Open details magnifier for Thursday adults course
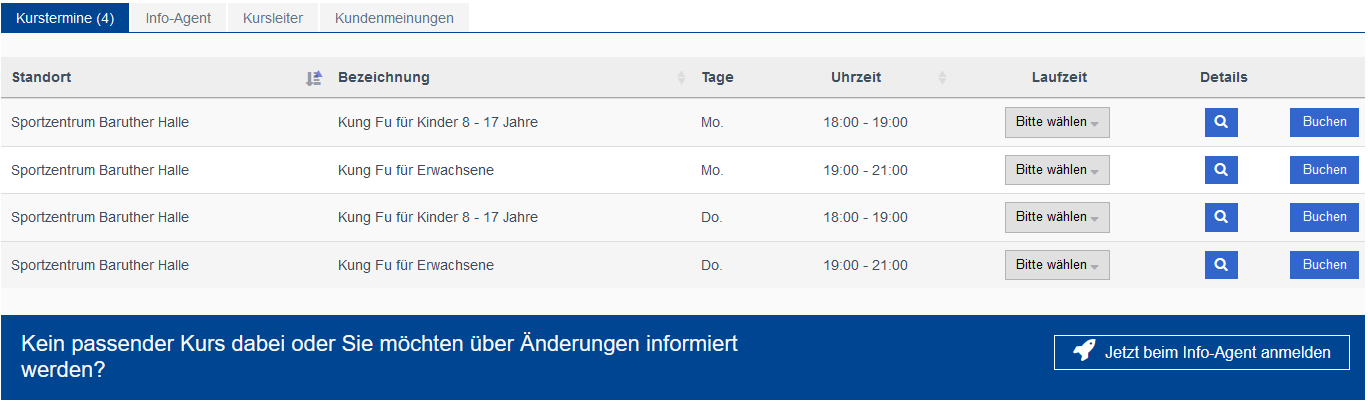This screenshot has width=1368, height=403. pyautogui.click(x=1221, y=265)
